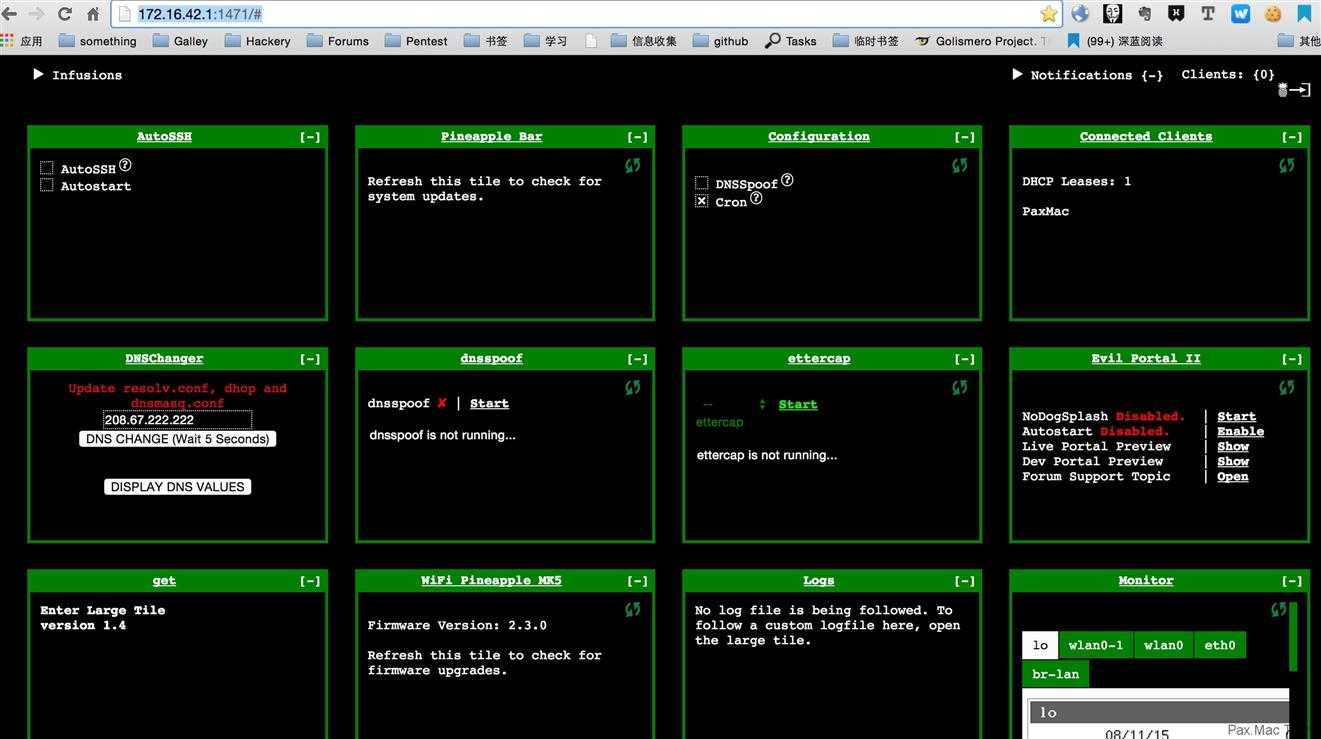Switch to the eth0 tab
The width and height of the screenshot is (1321, 739).
[1219, 645]
